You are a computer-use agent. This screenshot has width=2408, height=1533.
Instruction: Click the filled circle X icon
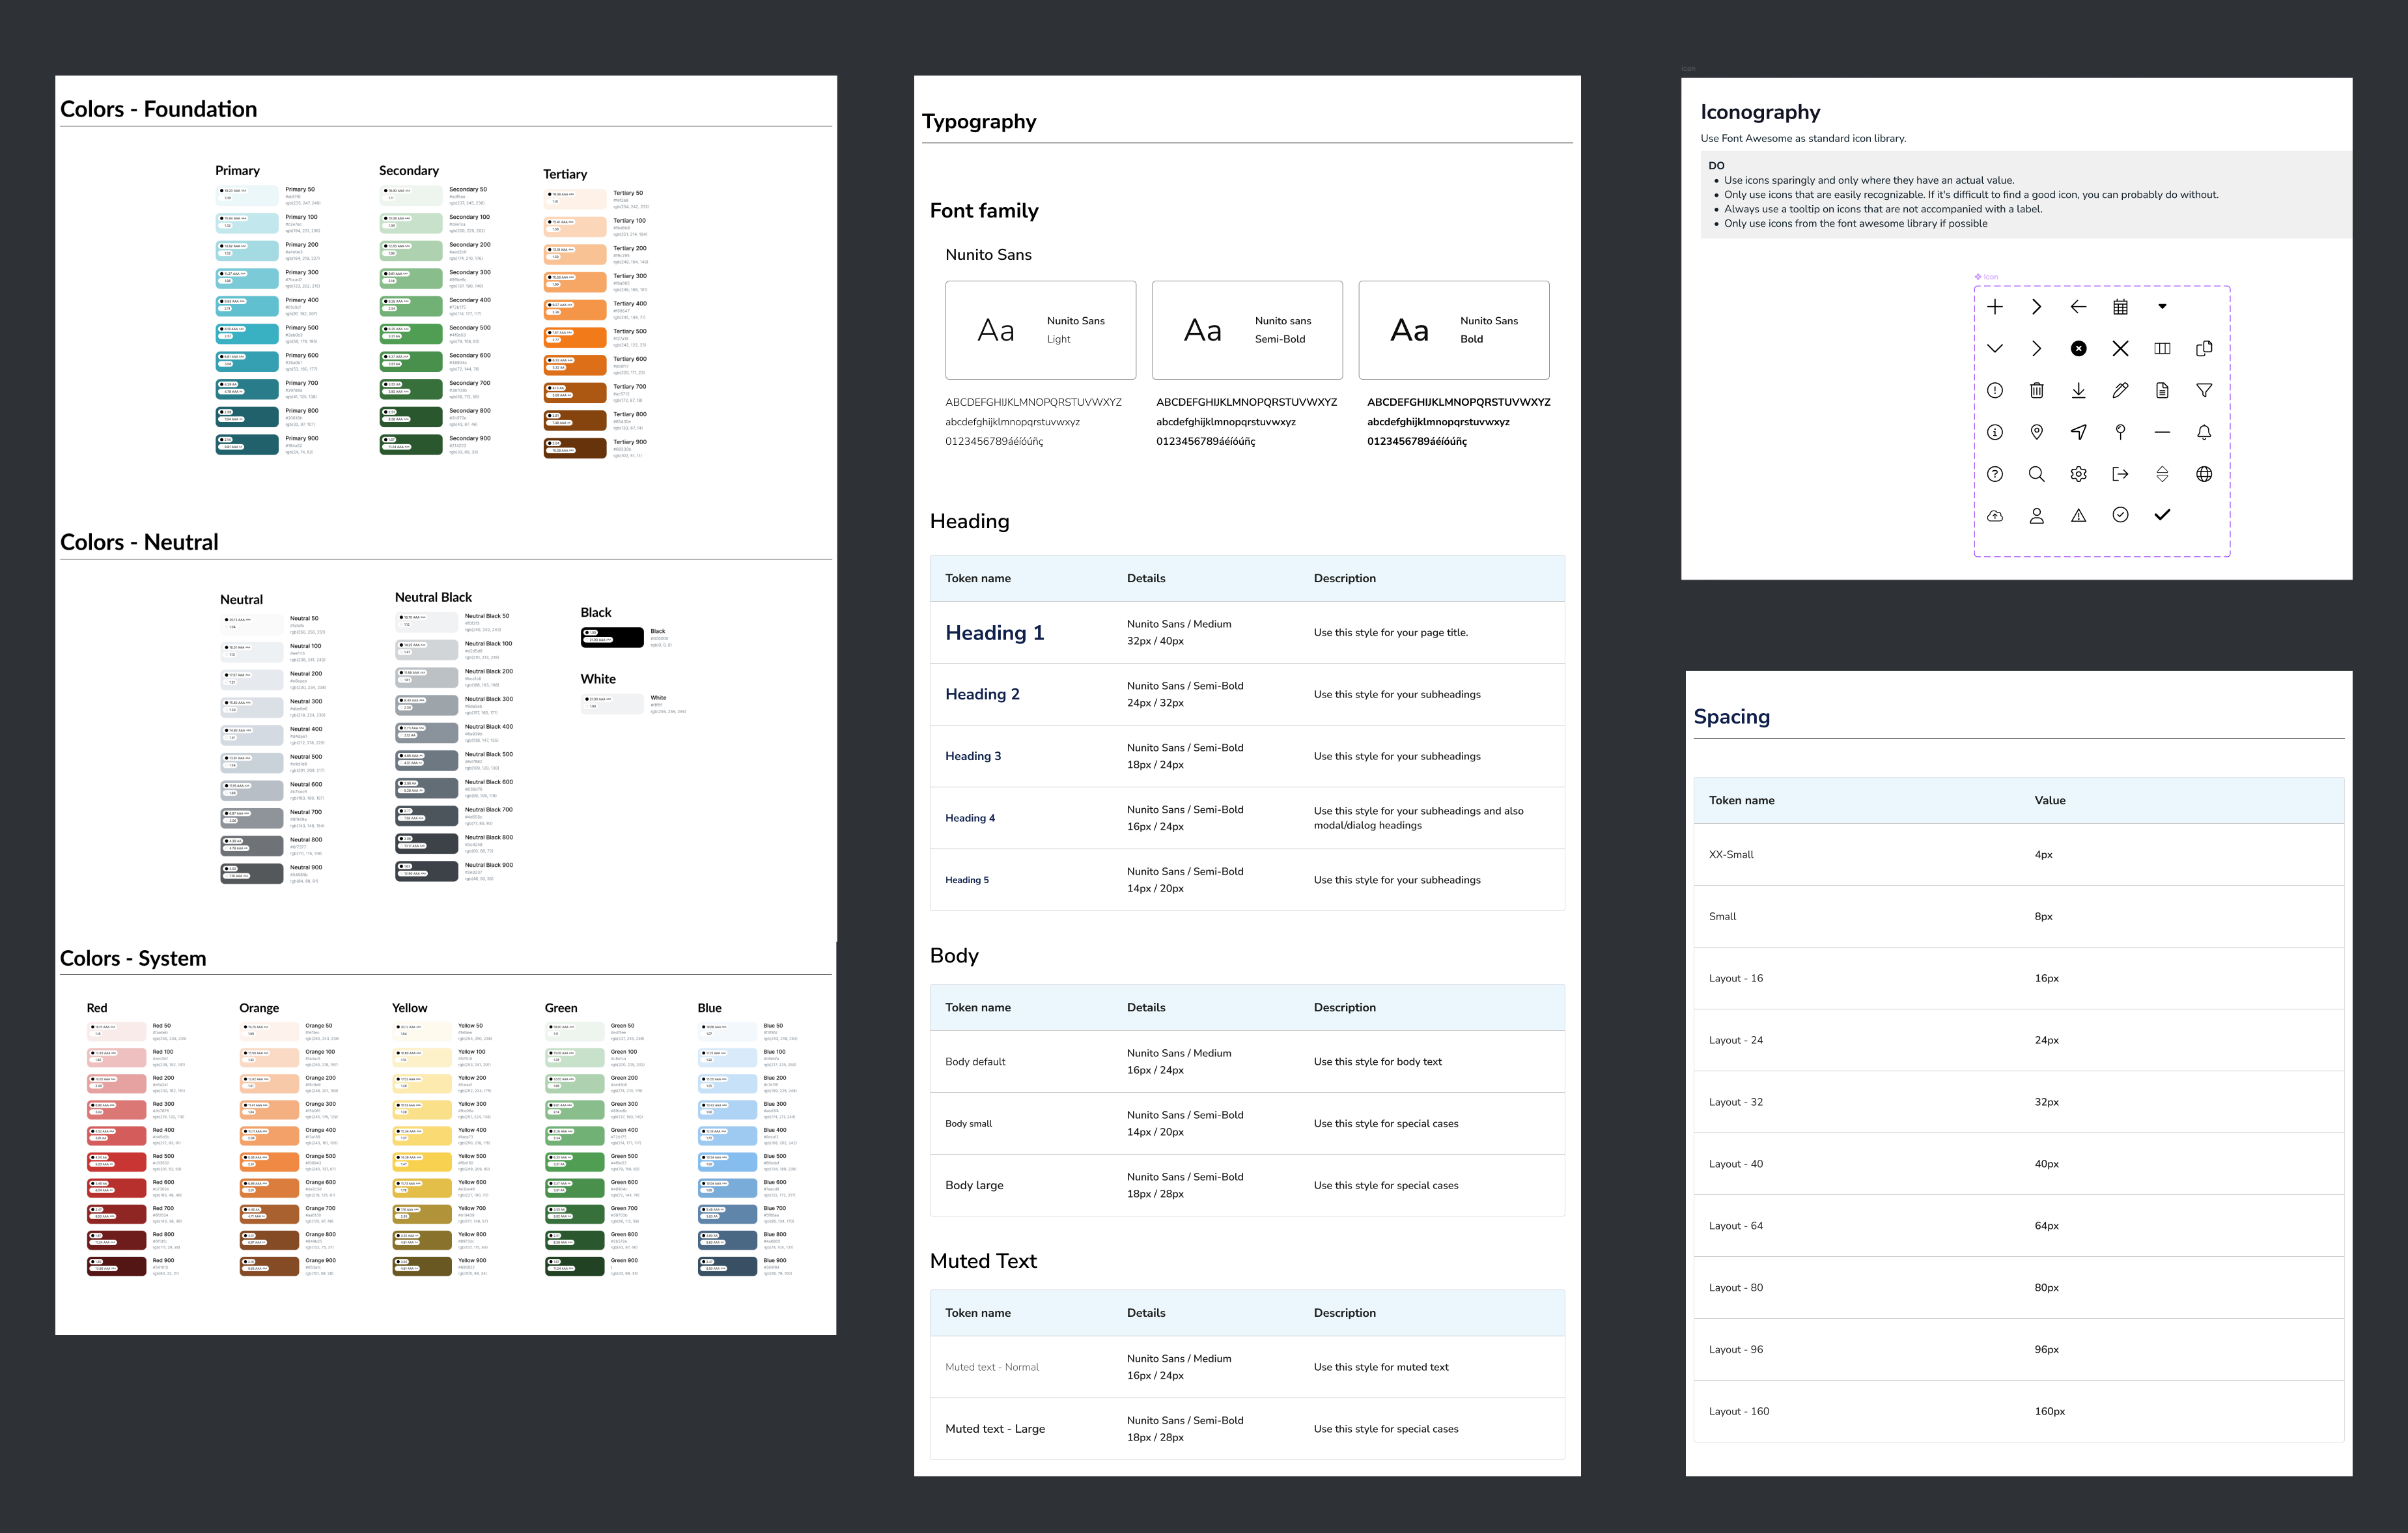point(2078,349)
